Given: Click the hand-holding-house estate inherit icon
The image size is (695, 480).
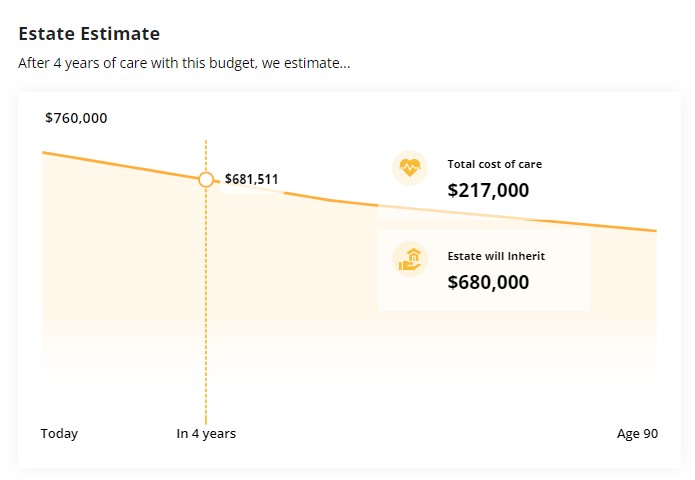Looking at the screenshot, I should [x=409, y=260].
